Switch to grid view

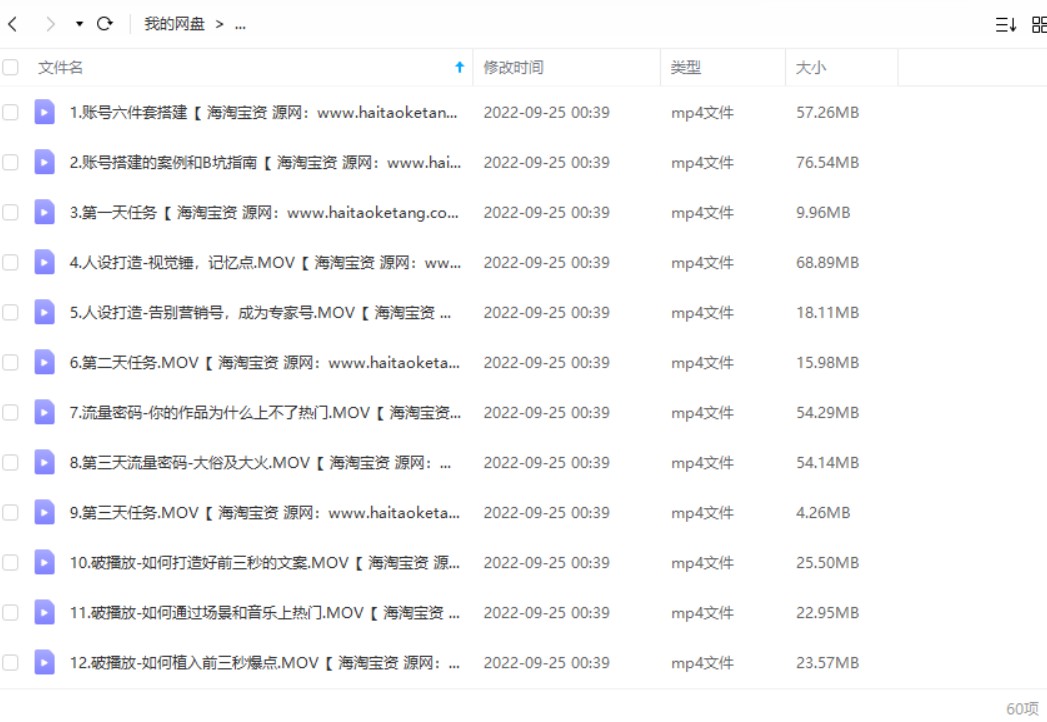pos(1039,25)
